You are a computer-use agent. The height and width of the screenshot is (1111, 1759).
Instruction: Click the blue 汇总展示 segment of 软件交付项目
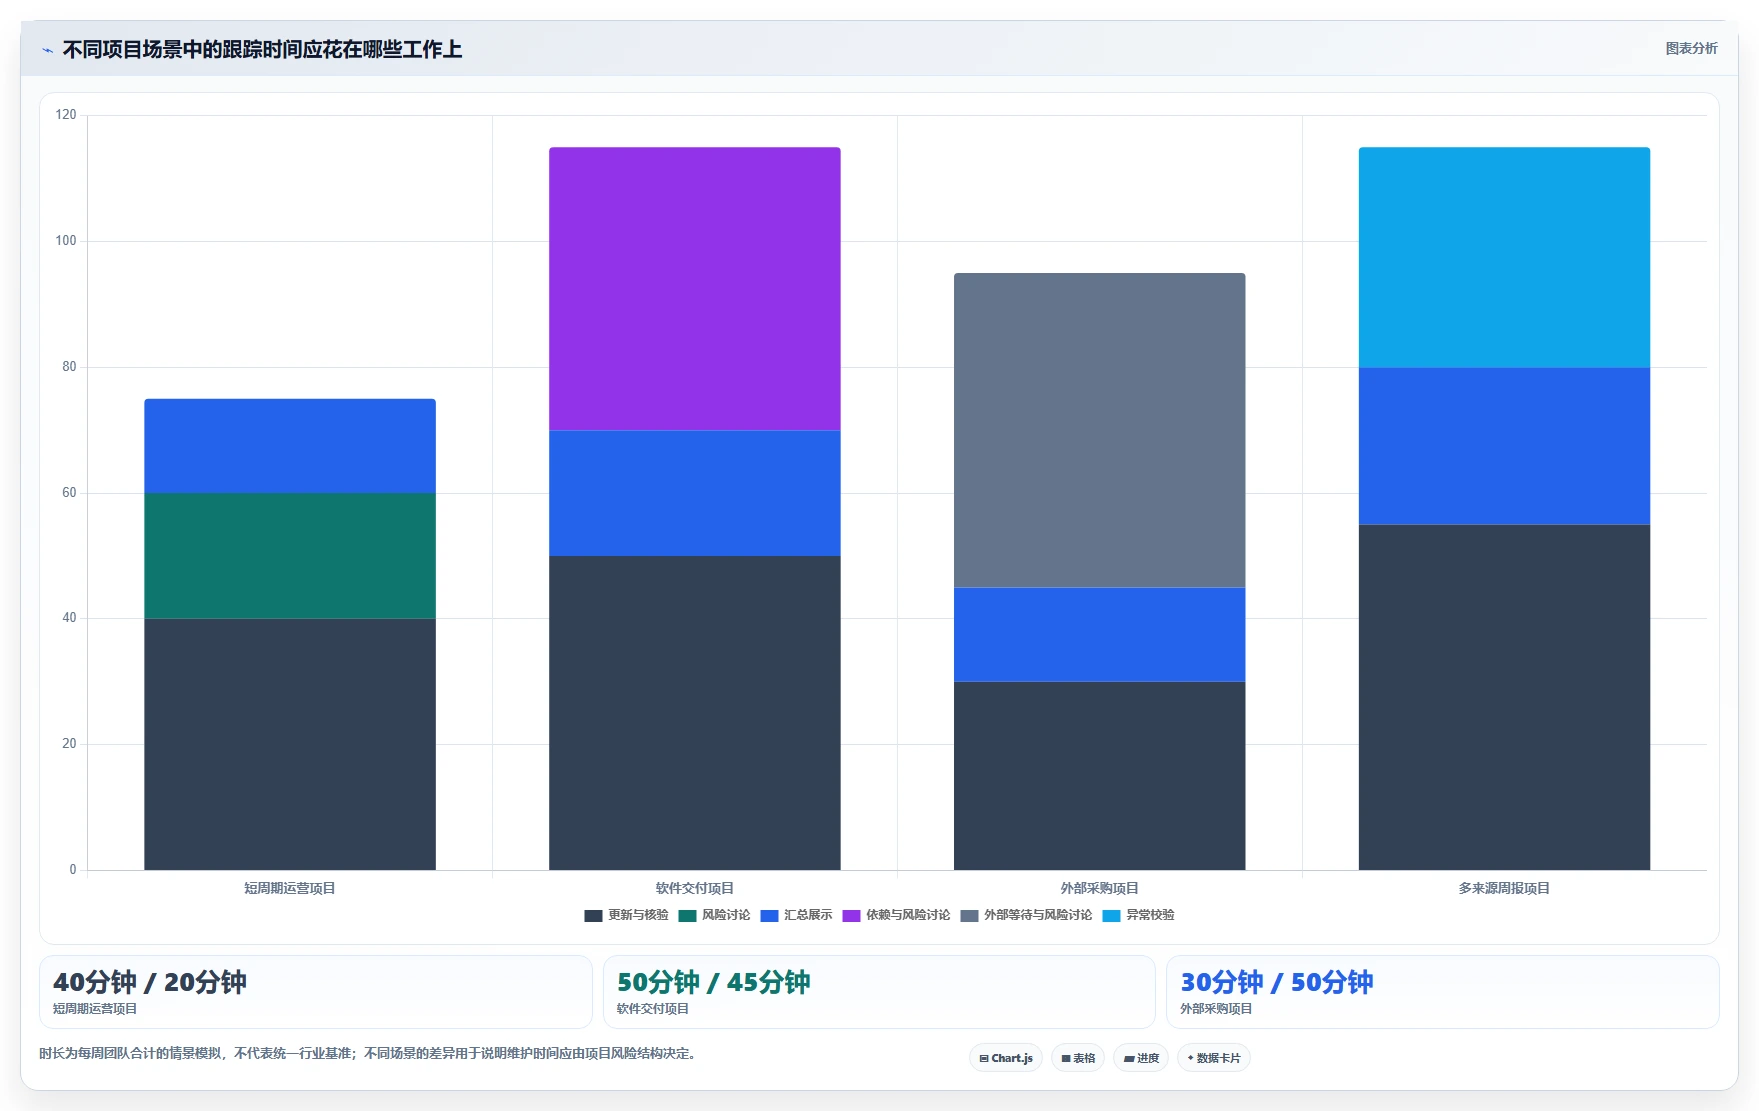695,493
